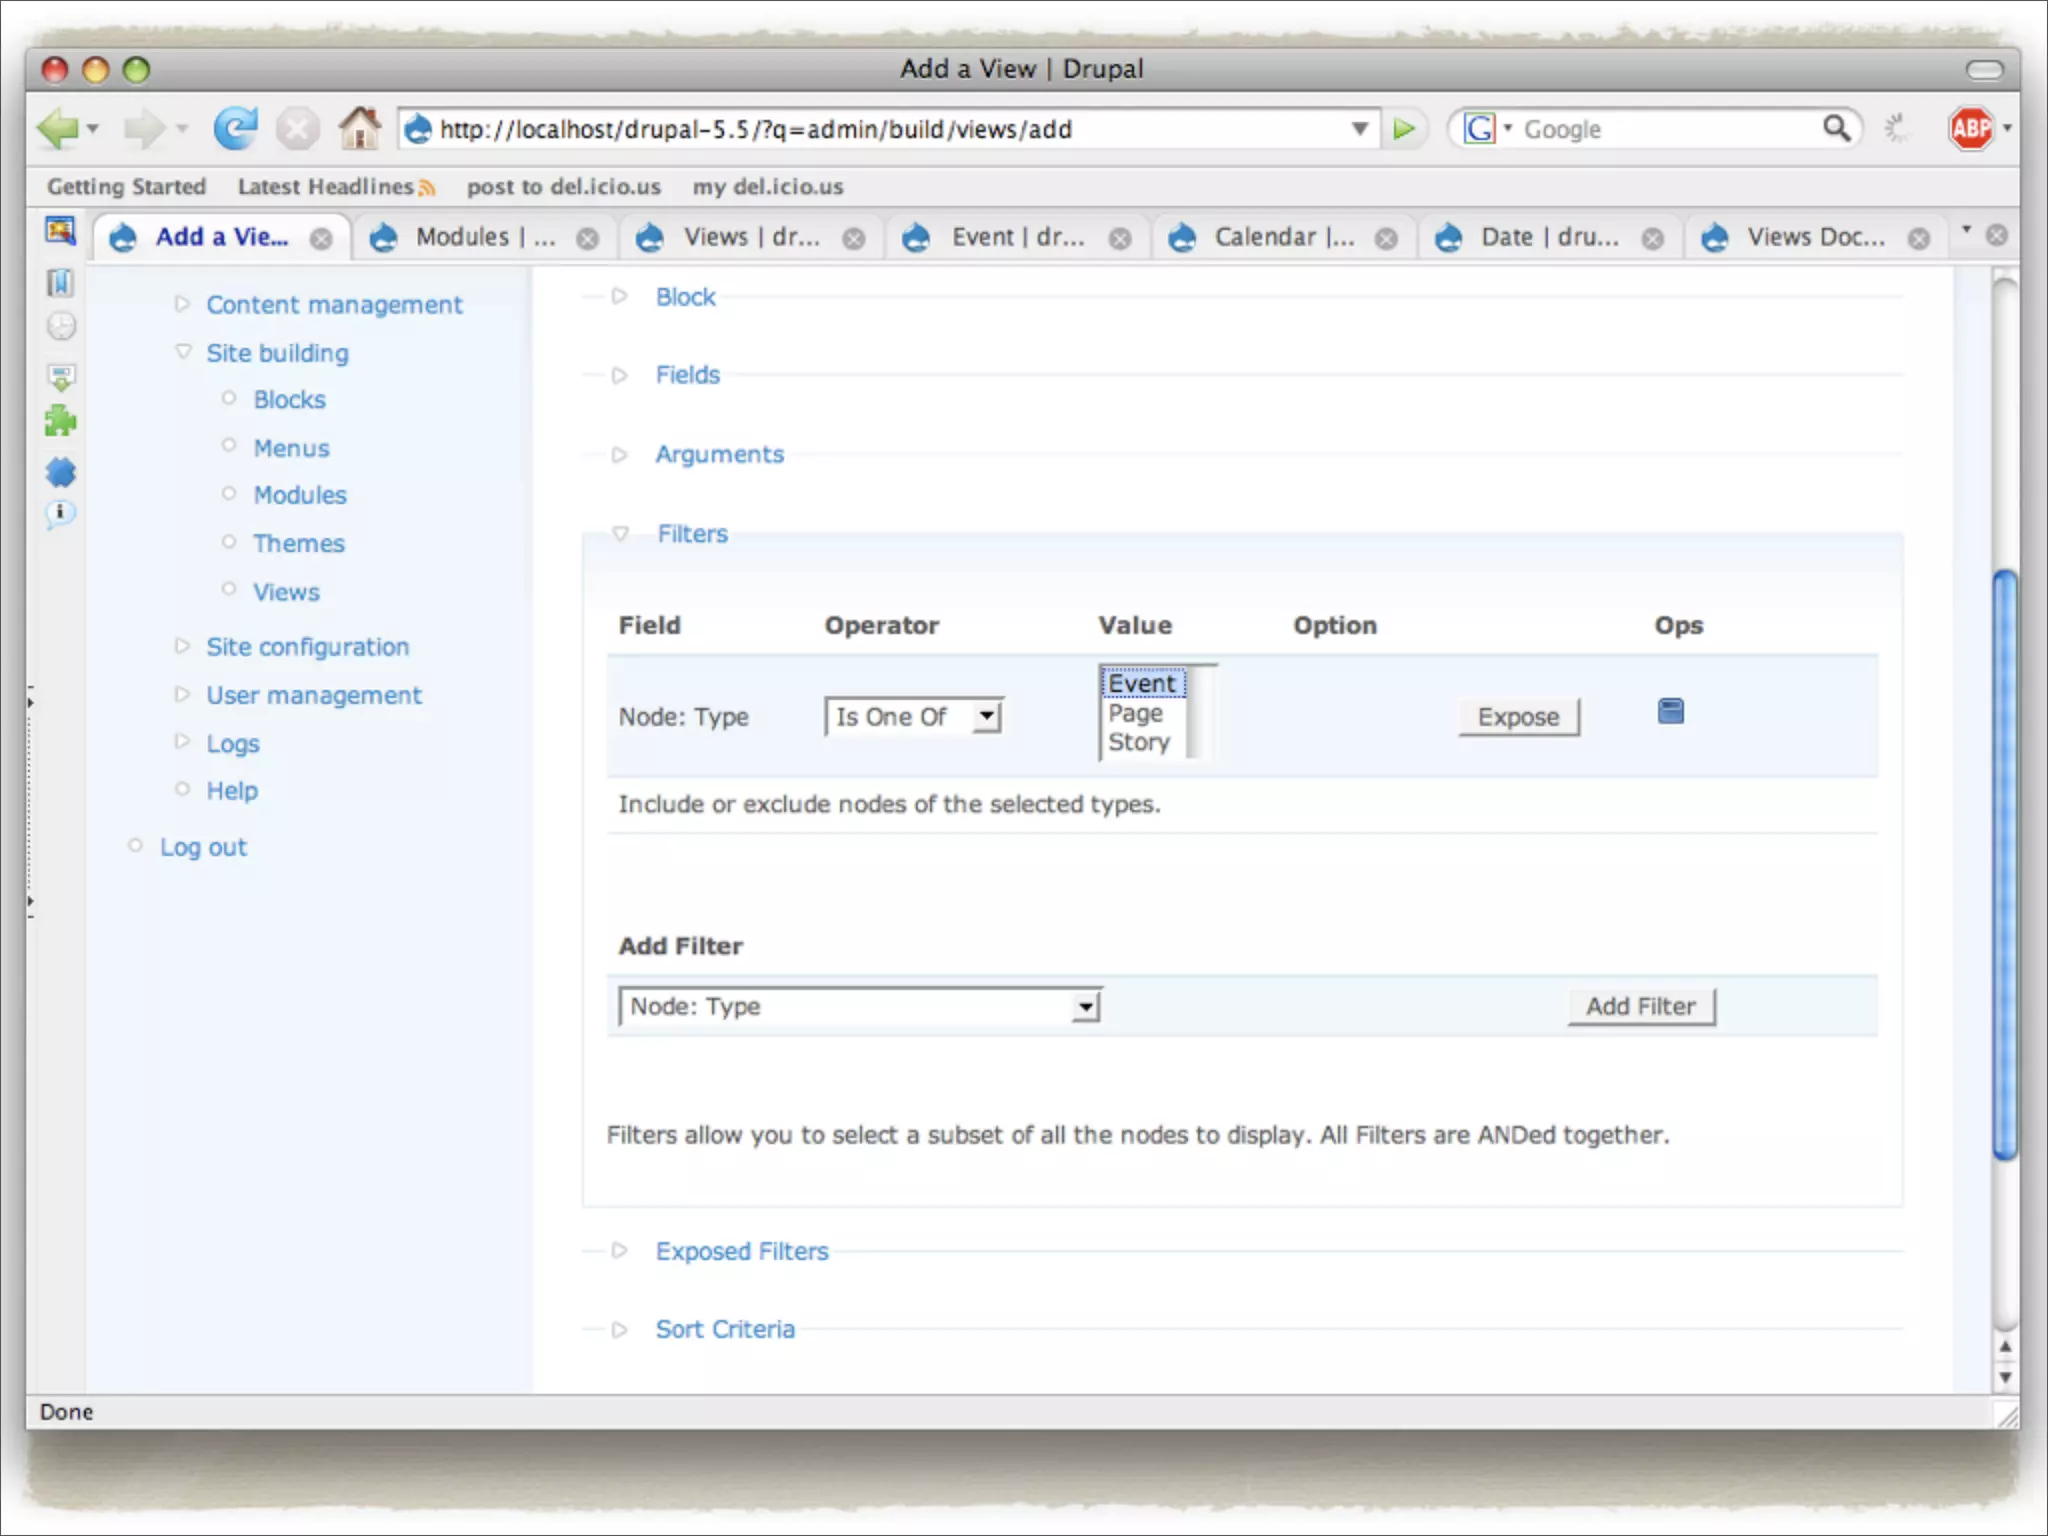The height and width of the screenshot is (1536, 2048).
Task: Select Story in the Value list
Action: (1138, 742)
